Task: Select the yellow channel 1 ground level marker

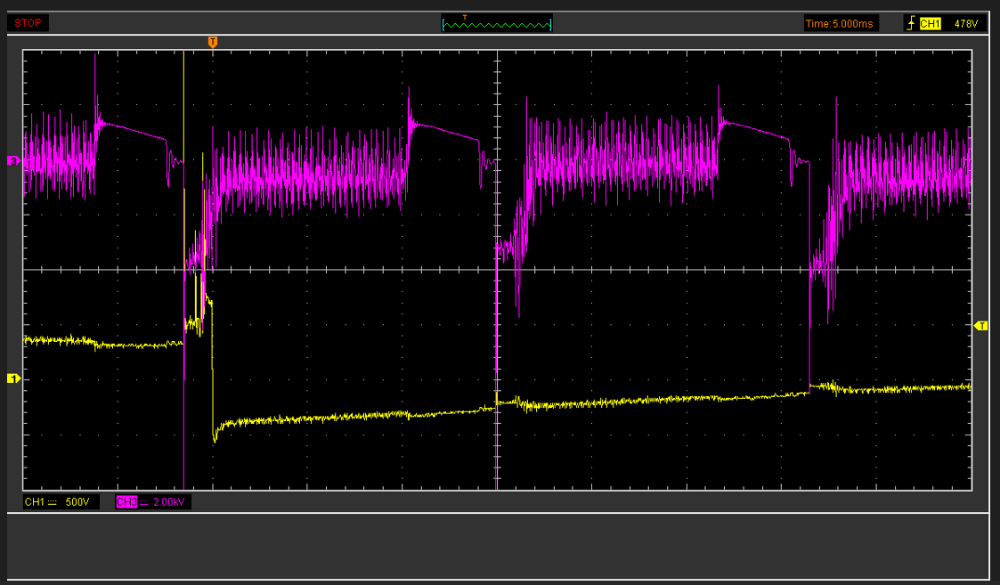Action: coord(14,378)
